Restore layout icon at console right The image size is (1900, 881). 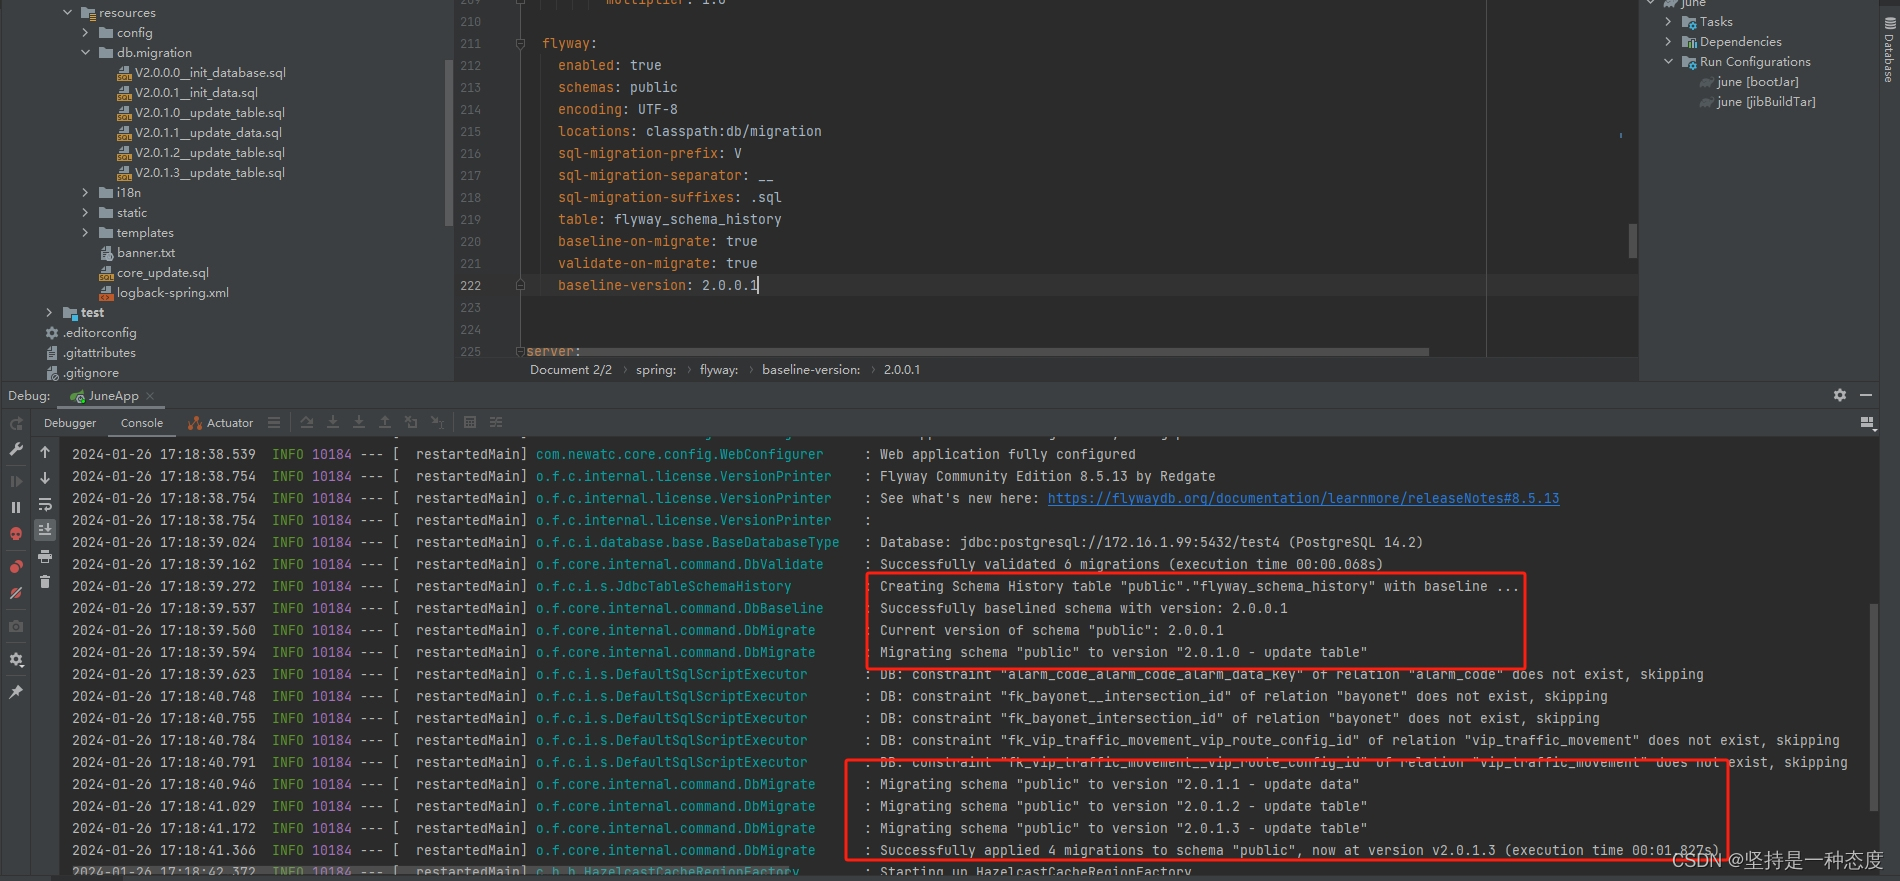tap(1867, 423)
